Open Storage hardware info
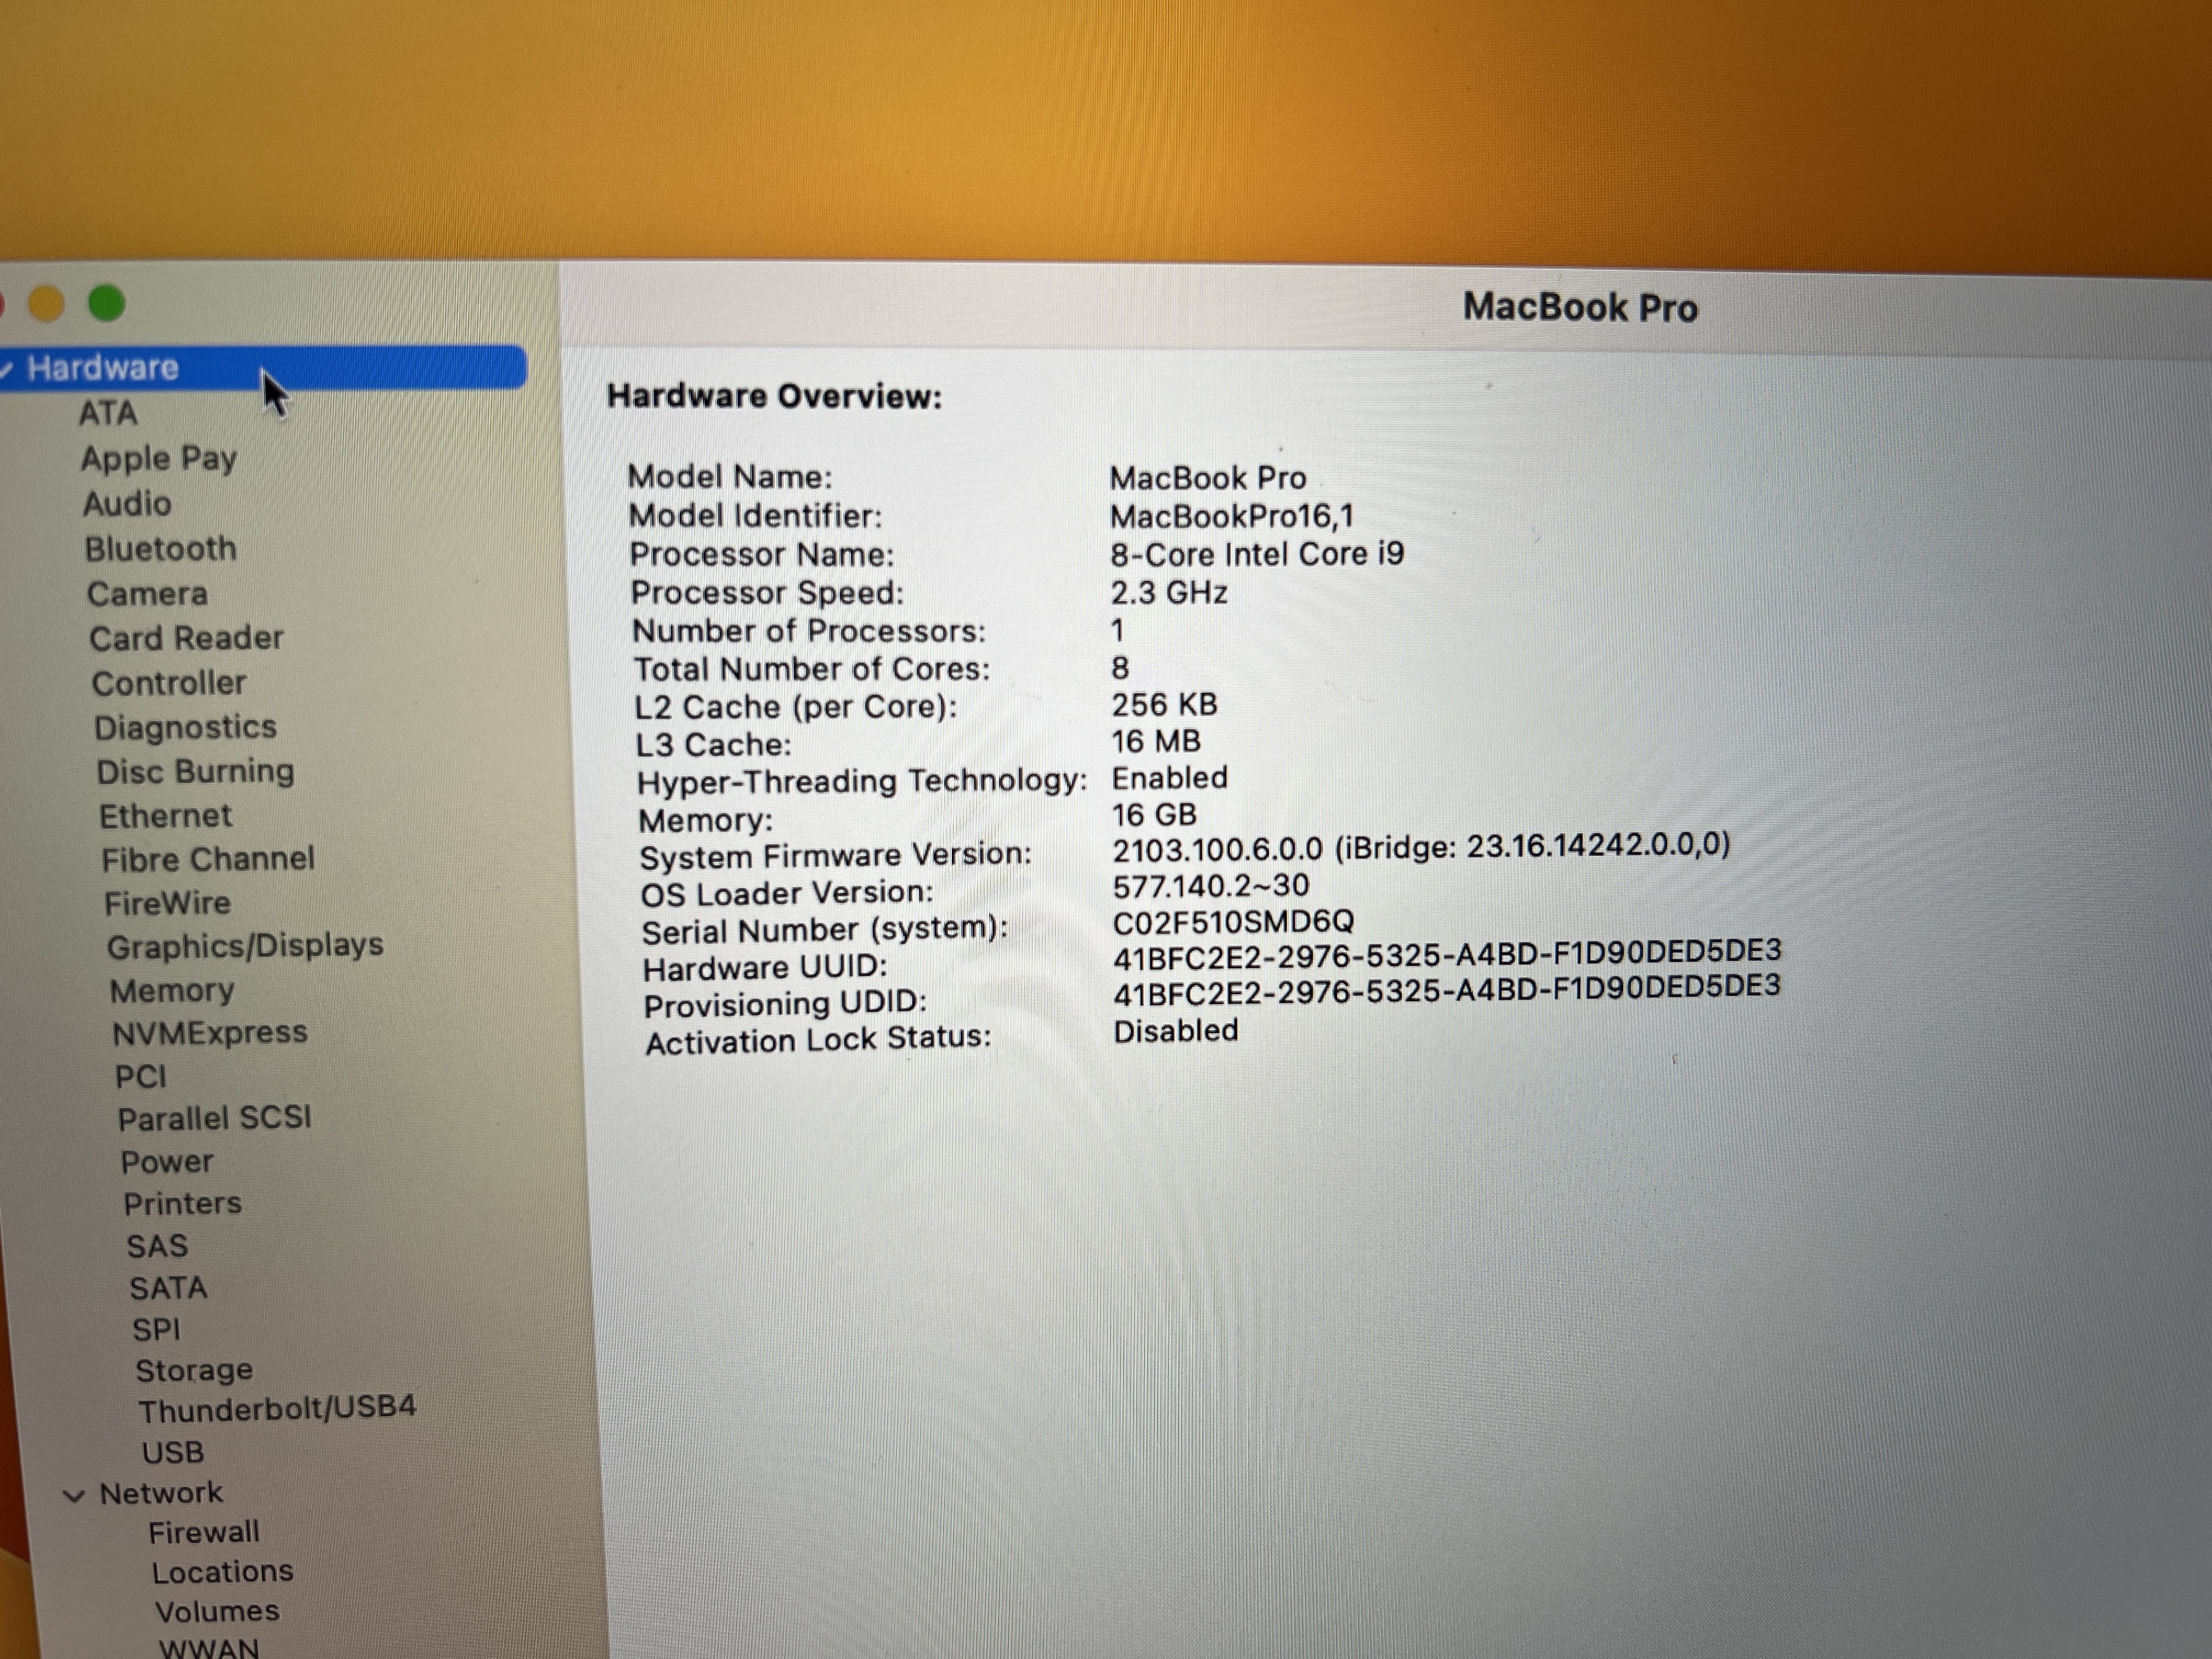The image size is (2212, 1659). (x=194, y=1370)
